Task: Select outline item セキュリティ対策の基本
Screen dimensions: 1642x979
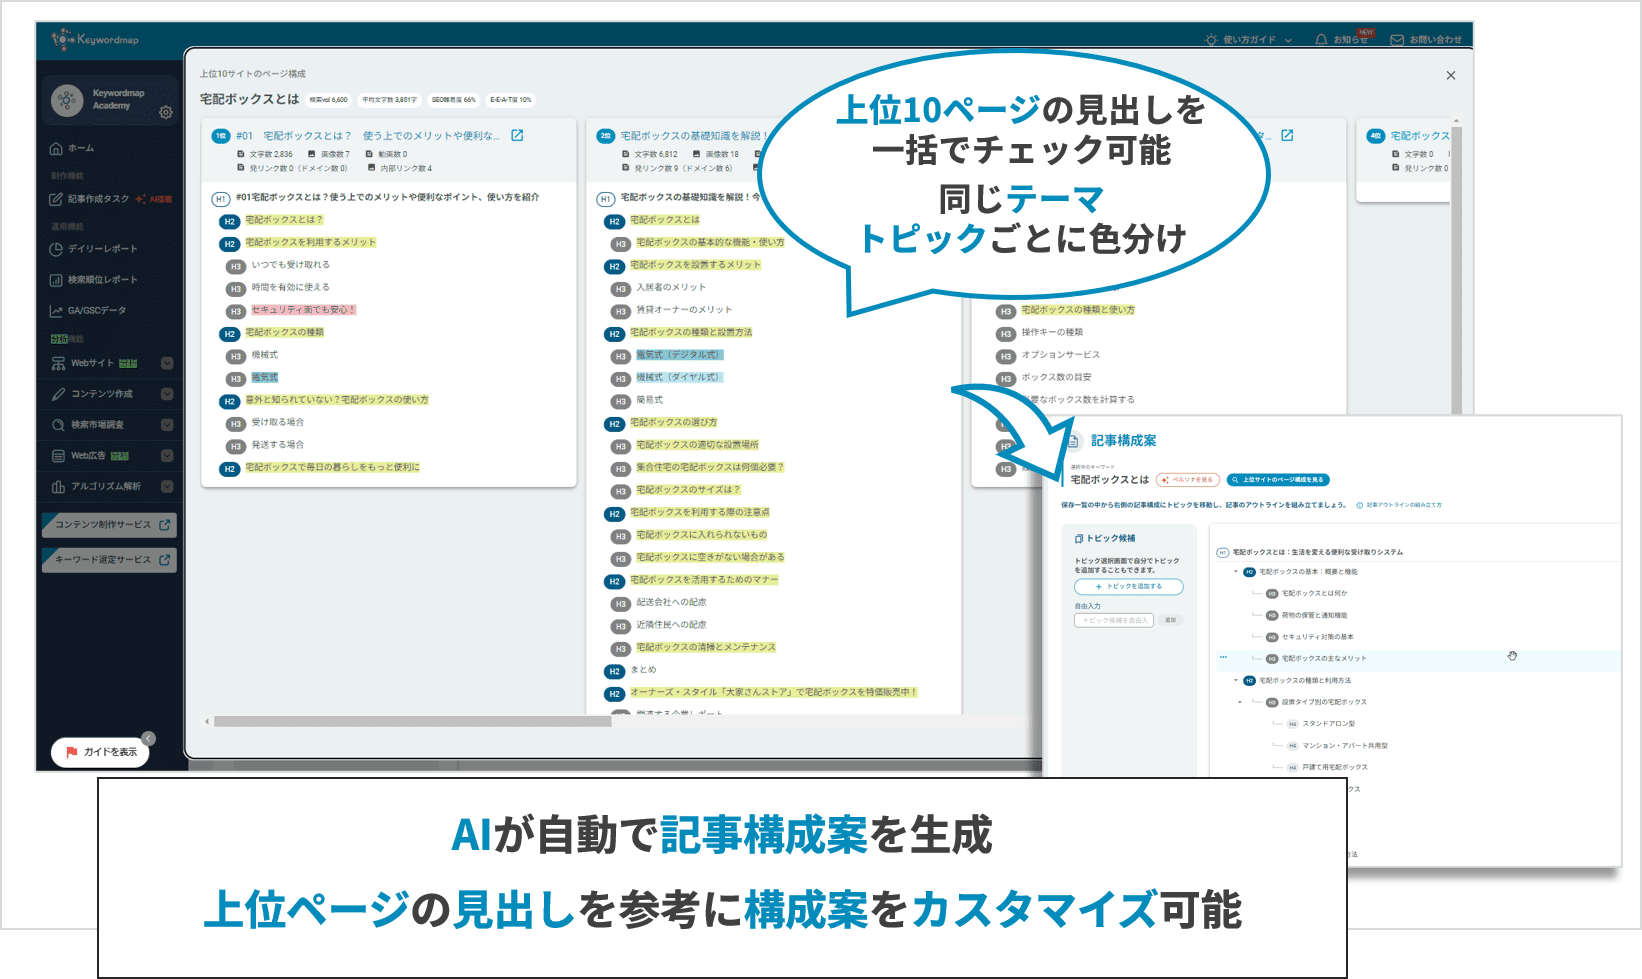Action: 1317,637
